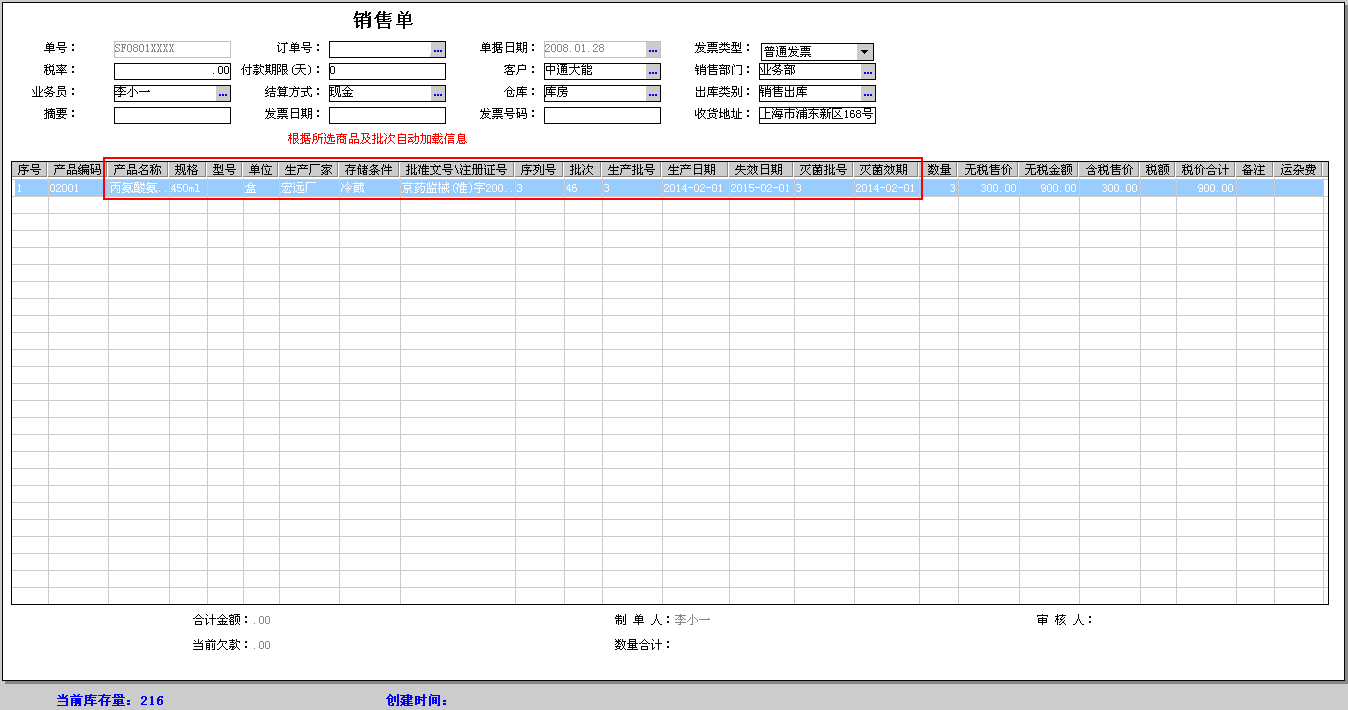Open the 单据日期 date picker ellipsis button
1348x710 pixels.
tap(653, 49)
